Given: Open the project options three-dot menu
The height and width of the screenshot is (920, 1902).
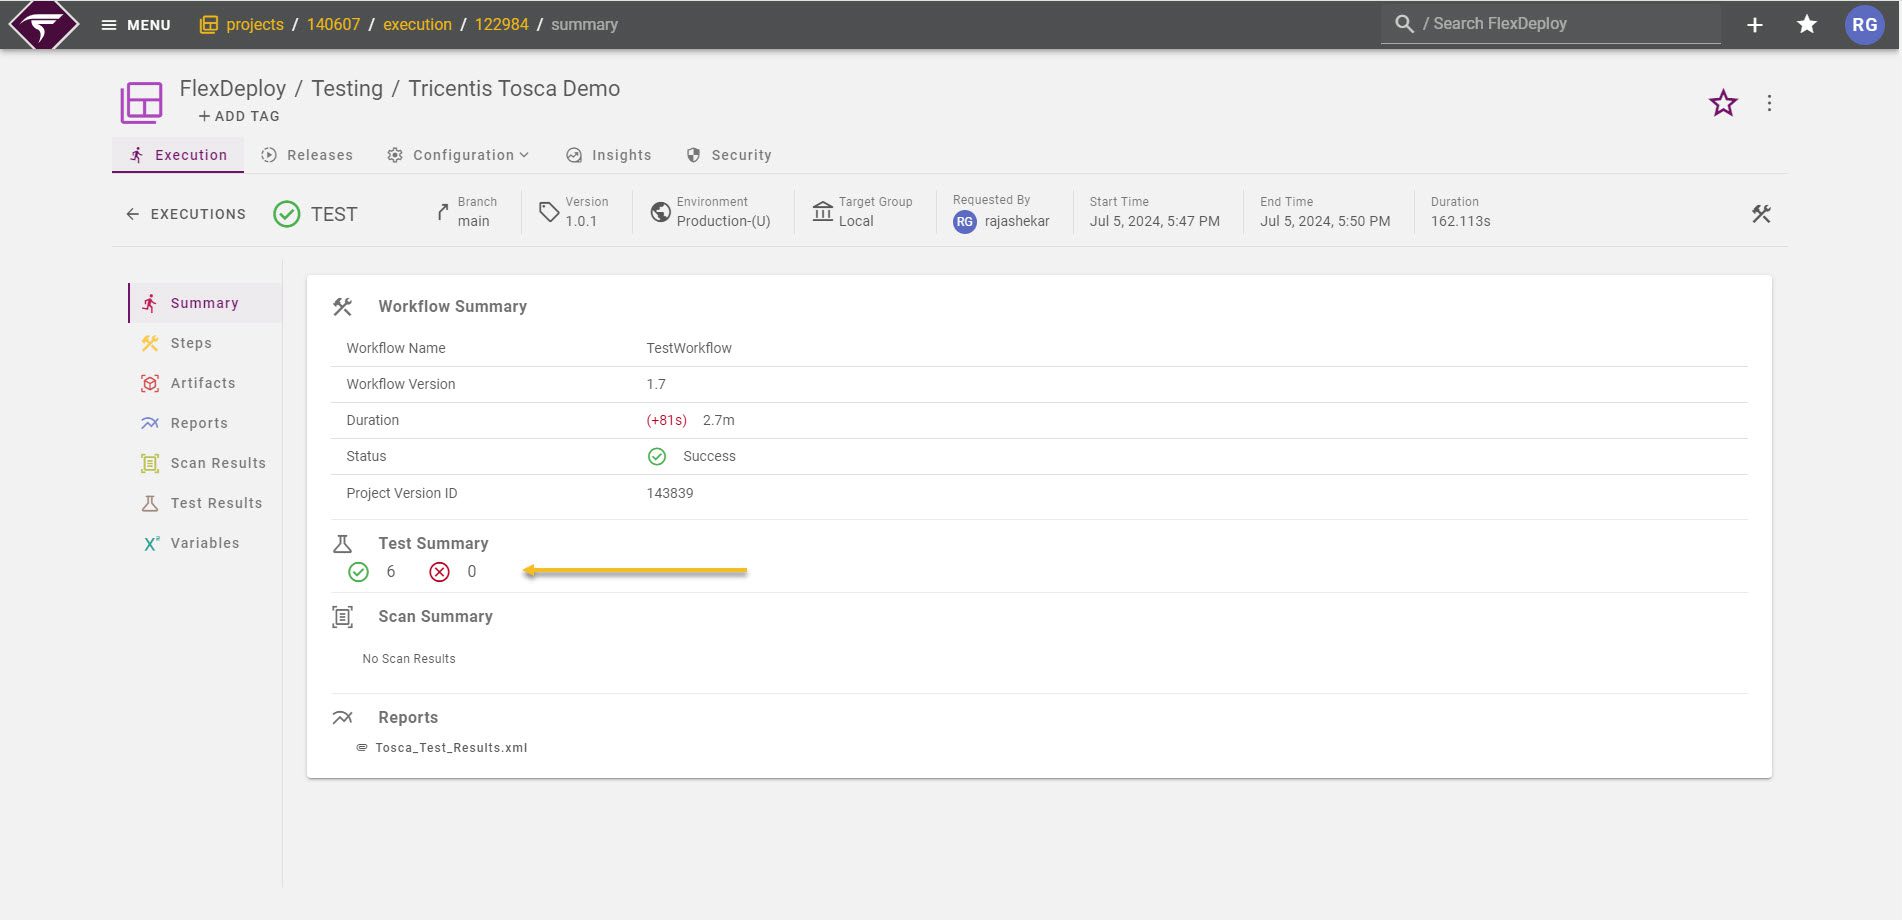Looking at the screenshot, I should [x=1769, y=103].
